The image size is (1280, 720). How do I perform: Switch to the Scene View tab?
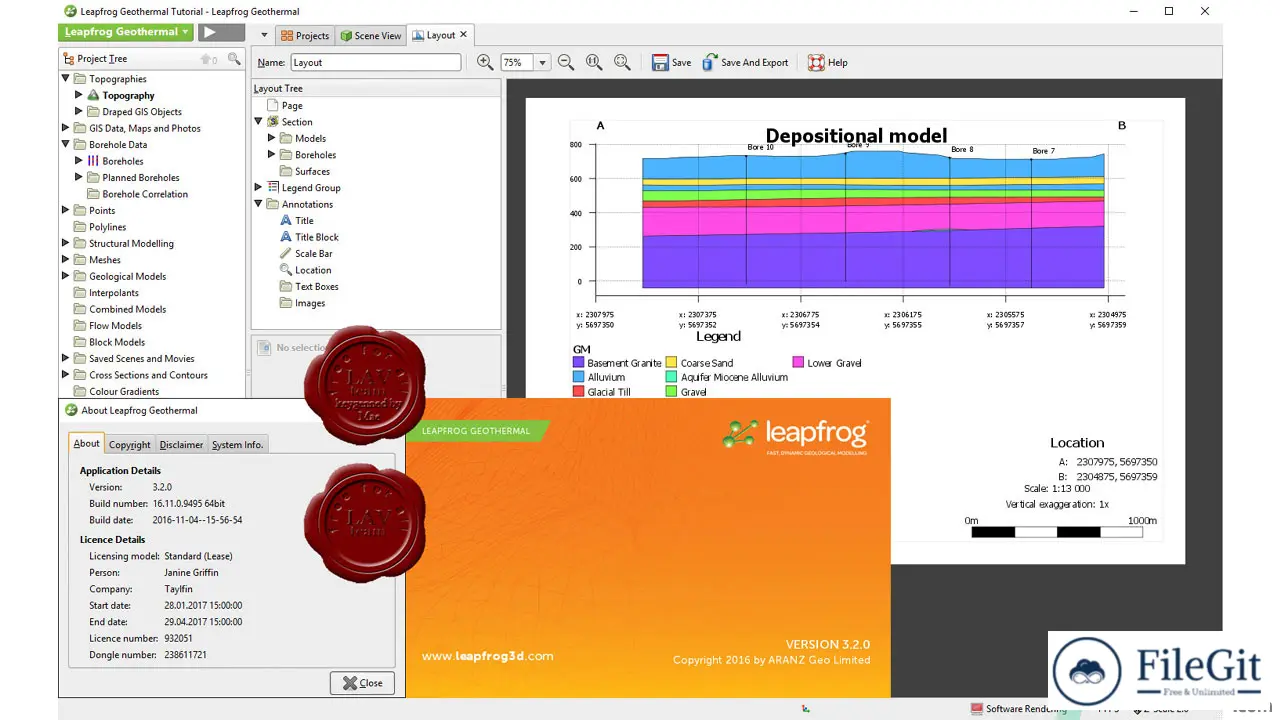click(370, 35)
